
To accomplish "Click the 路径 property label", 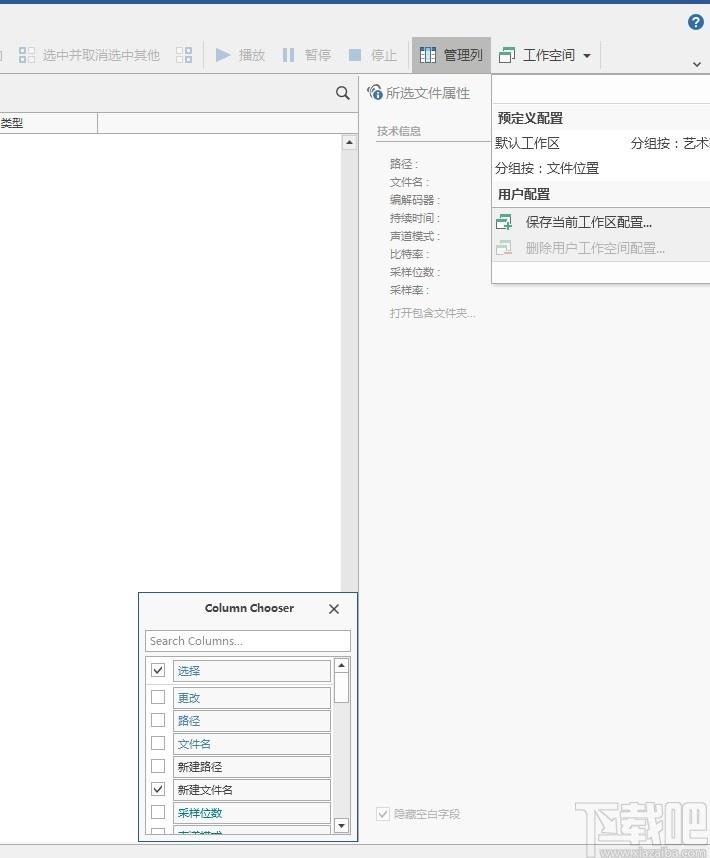I will coord(404,164).
